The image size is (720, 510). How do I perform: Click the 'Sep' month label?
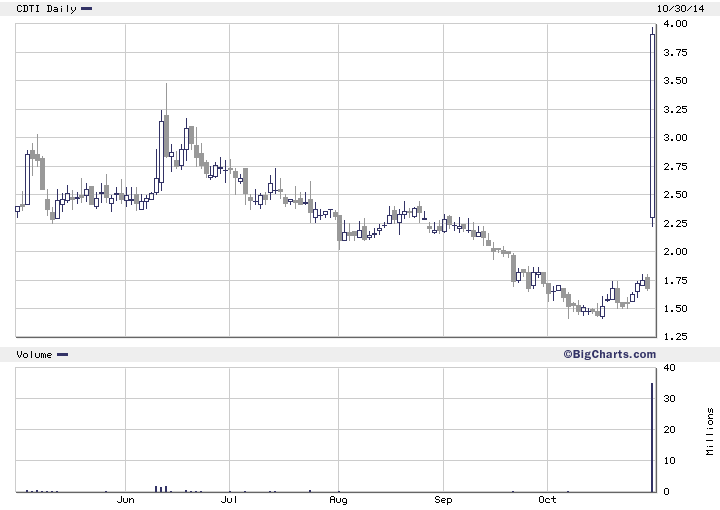pos(443,500)
